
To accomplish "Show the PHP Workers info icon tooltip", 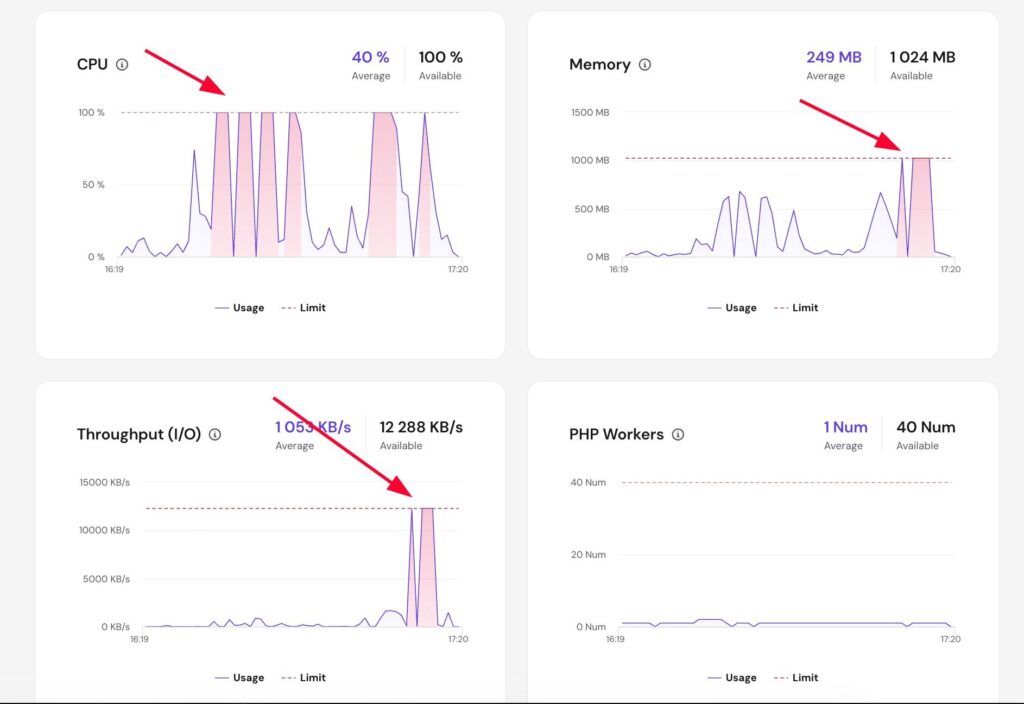I will coord(678,435).
